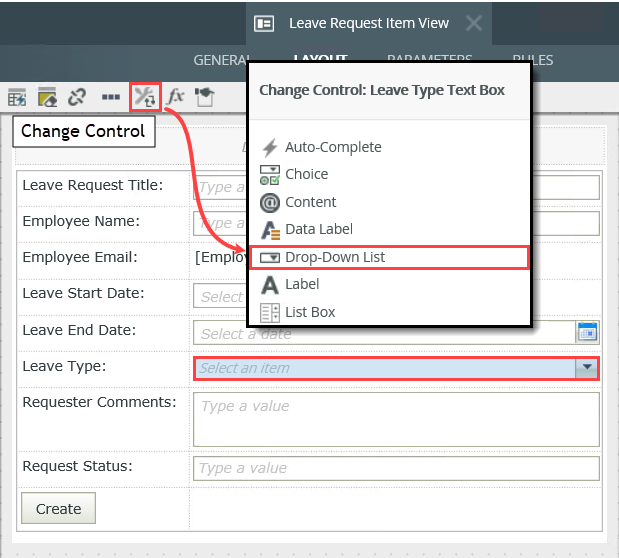Select the Leave Request Item View tab
The image size is (619, 558).
click(369, 23)
